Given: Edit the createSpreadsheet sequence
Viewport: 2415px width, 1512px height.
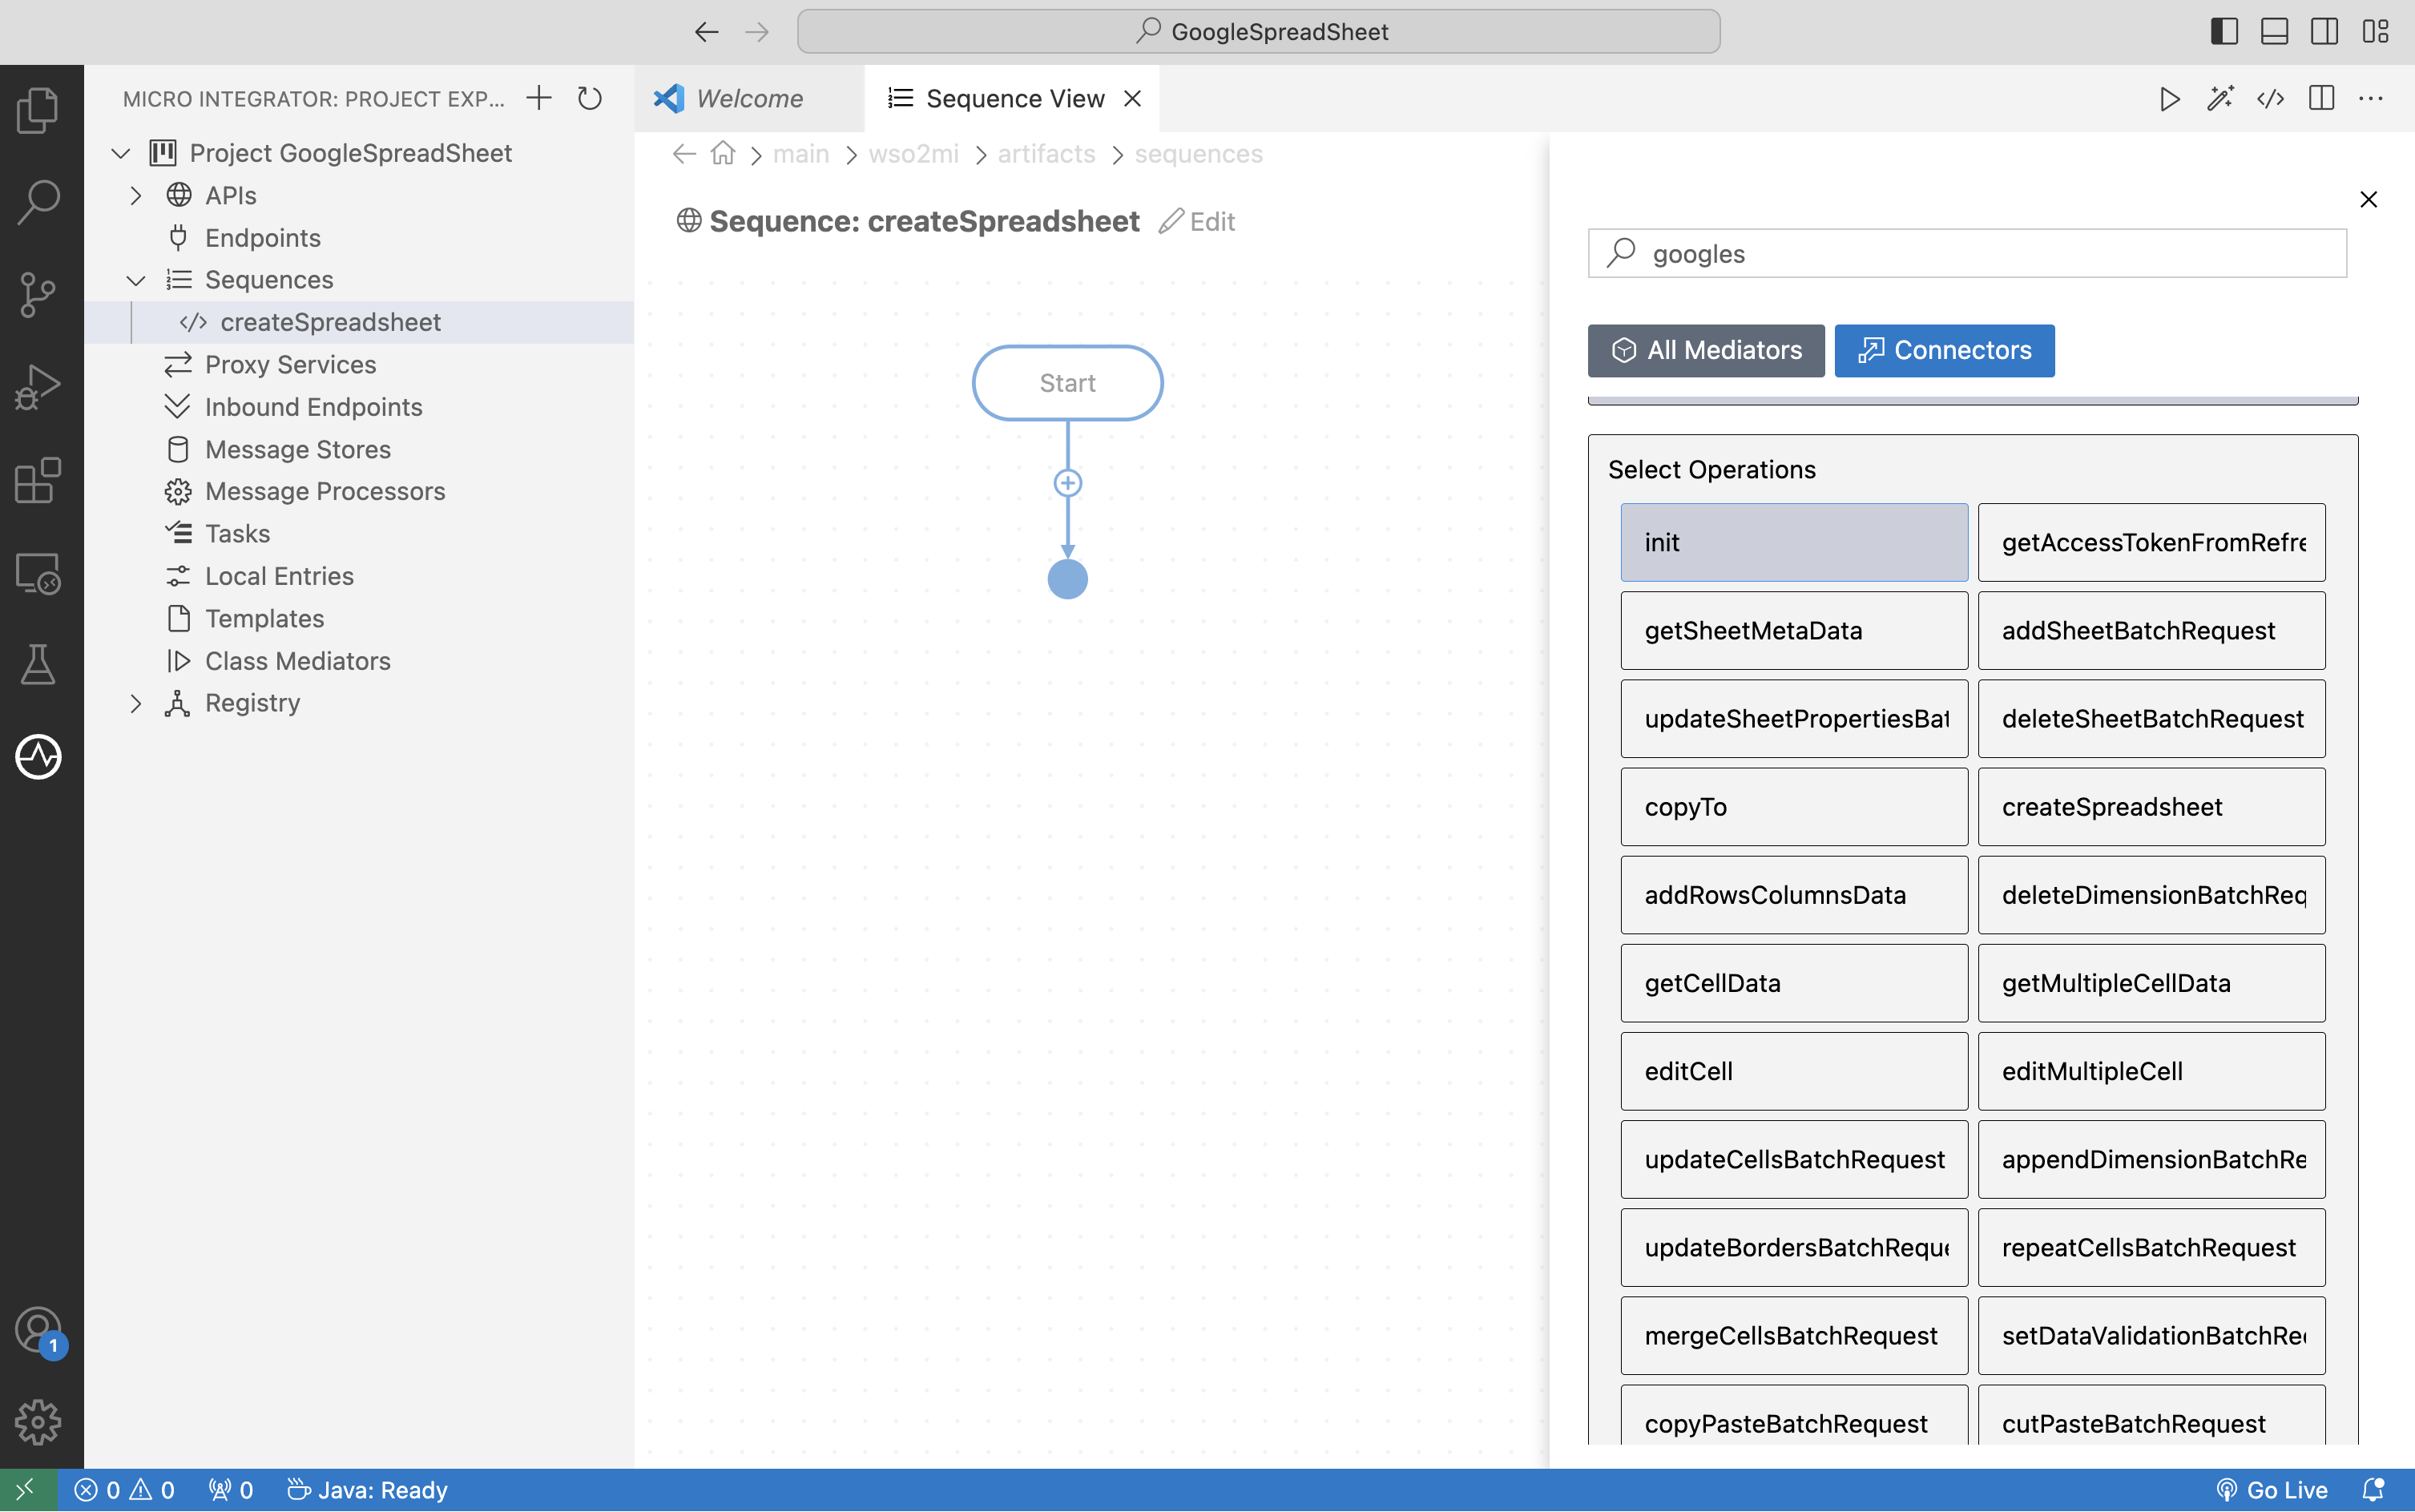Looking at the screenshot, I should 1197,221.
